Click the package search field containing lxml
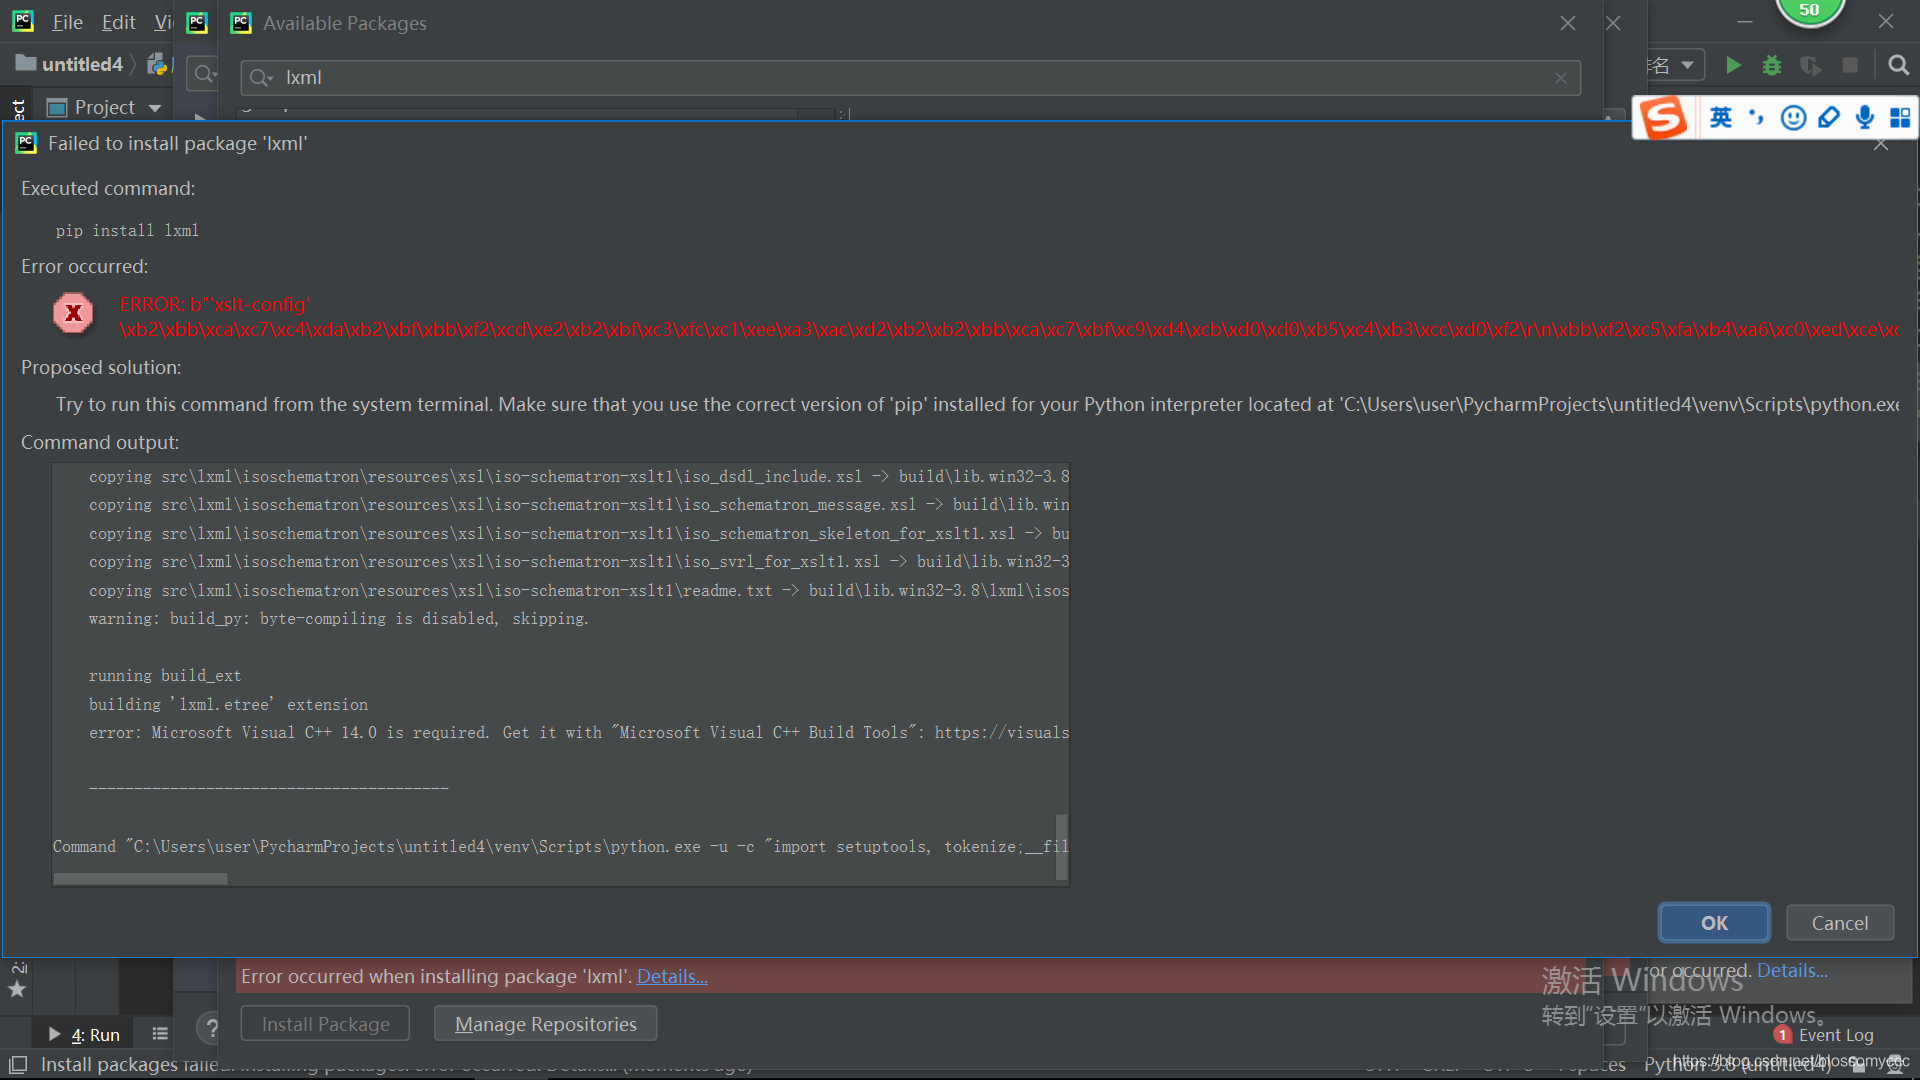 pyautogui.click(x=910, y=78)
